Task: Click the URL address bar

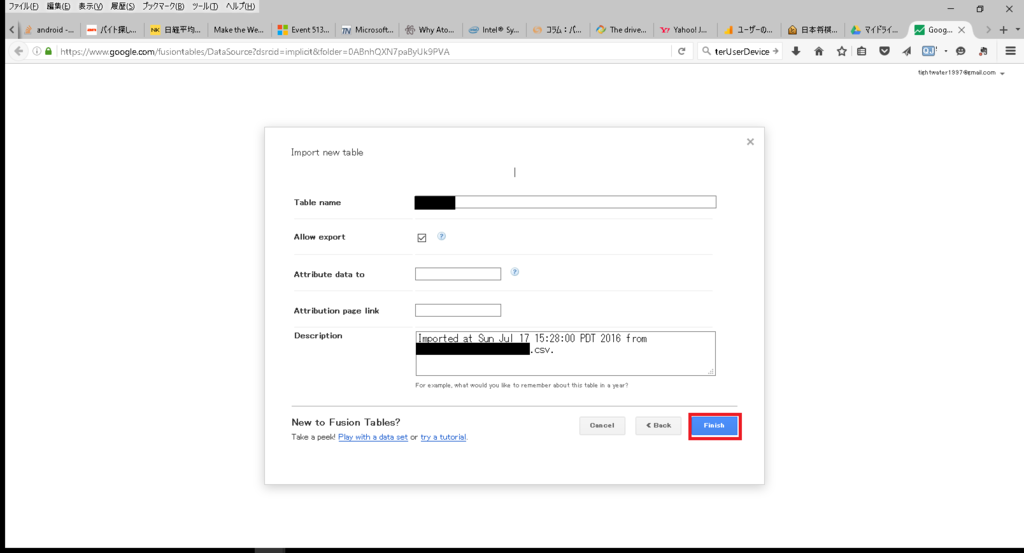Action: 362,52
